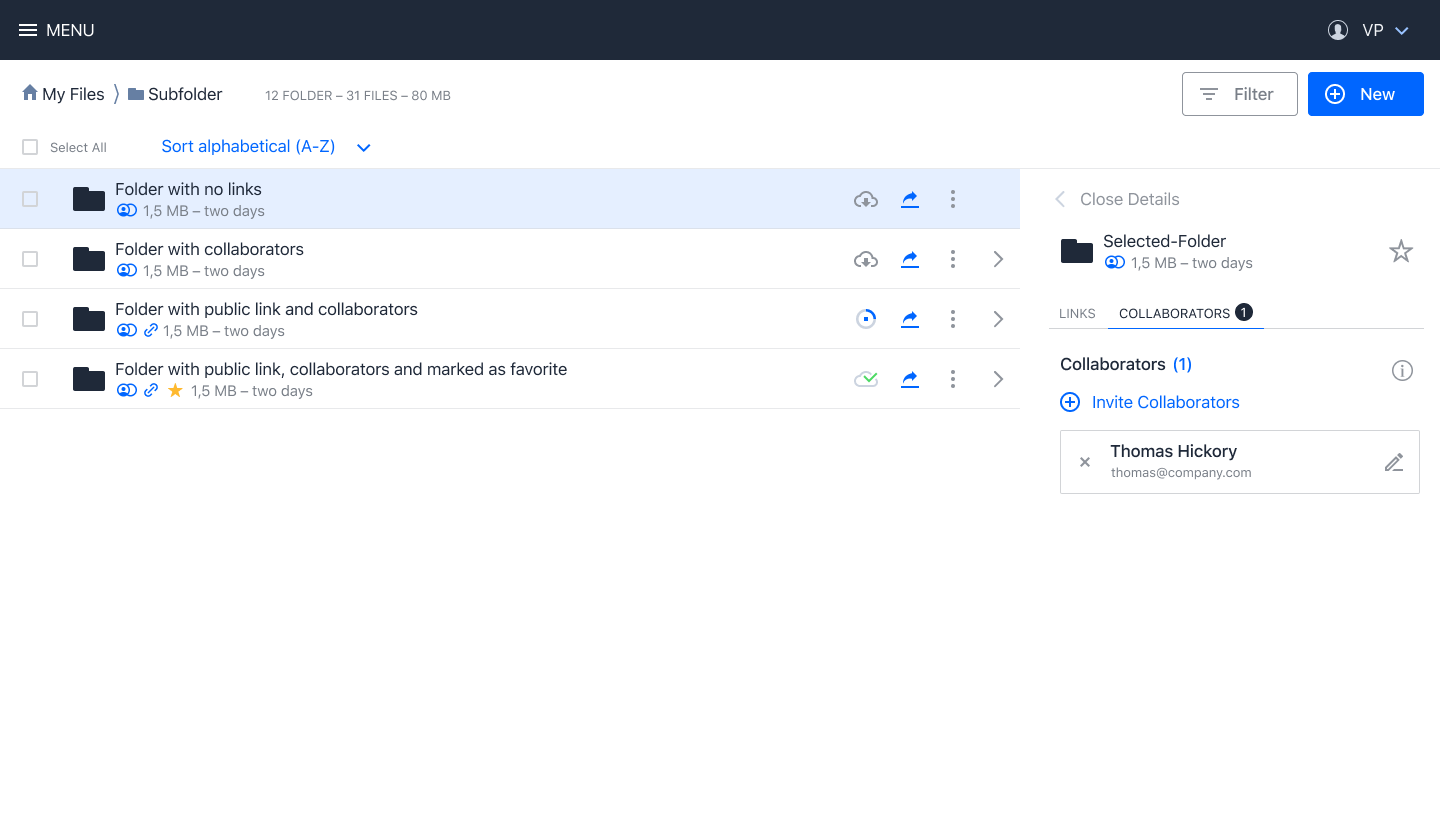Click collaborators count badge on tab

click(1244, 312)
